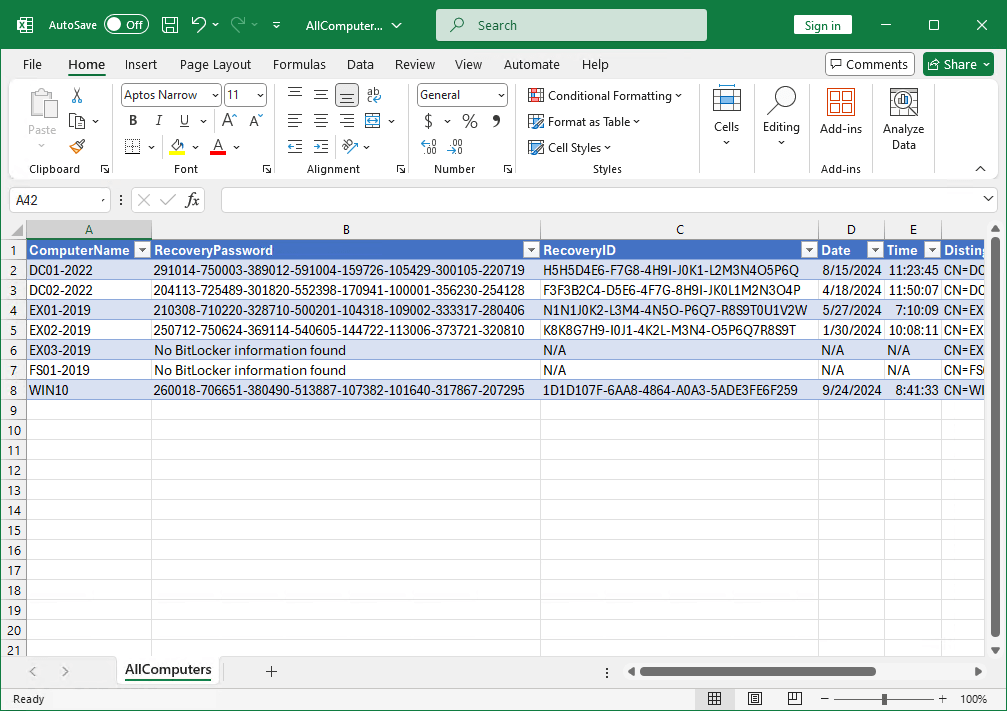The image size is (1007, 711).
Task: Open the ComputerName column filter dropdown
Action: (141, 250)
